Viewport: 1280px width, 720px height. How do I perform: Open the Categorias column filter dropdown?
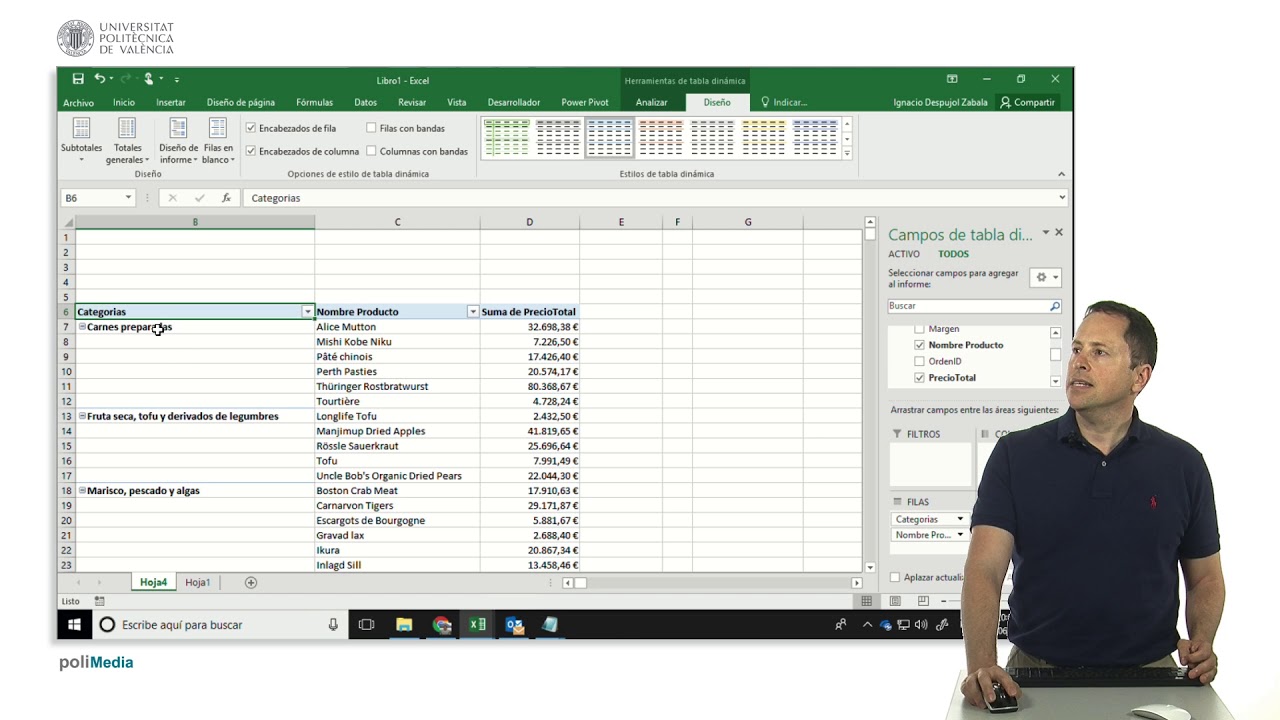(x=308, y=312)
